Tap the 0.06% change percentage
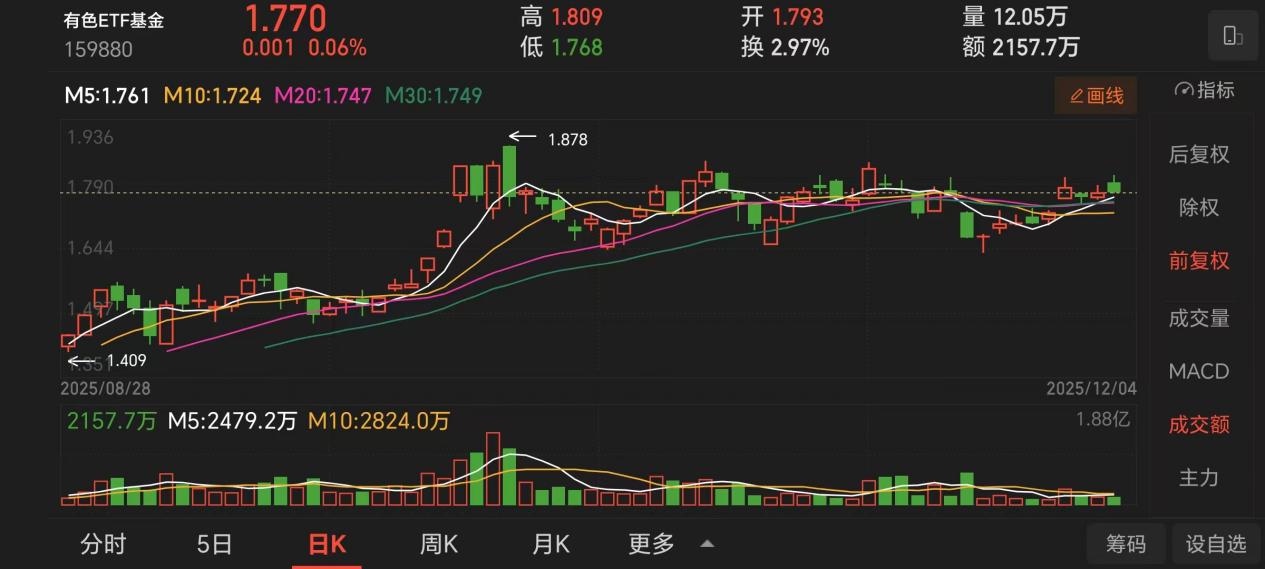This screenshot has height=569, width=1265. click(337, 47)
